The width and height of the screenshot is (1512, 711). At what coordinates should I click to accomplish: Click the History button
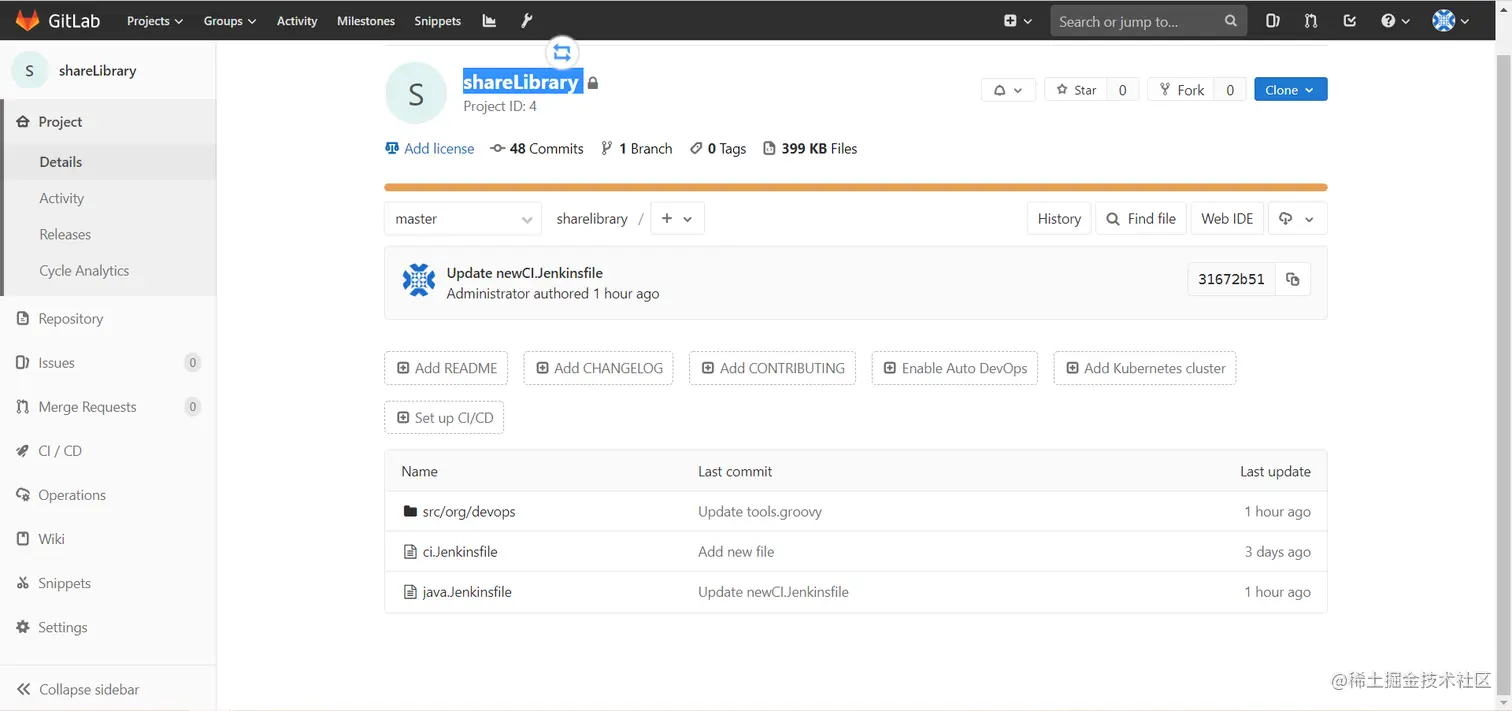tap(1059, 219)
